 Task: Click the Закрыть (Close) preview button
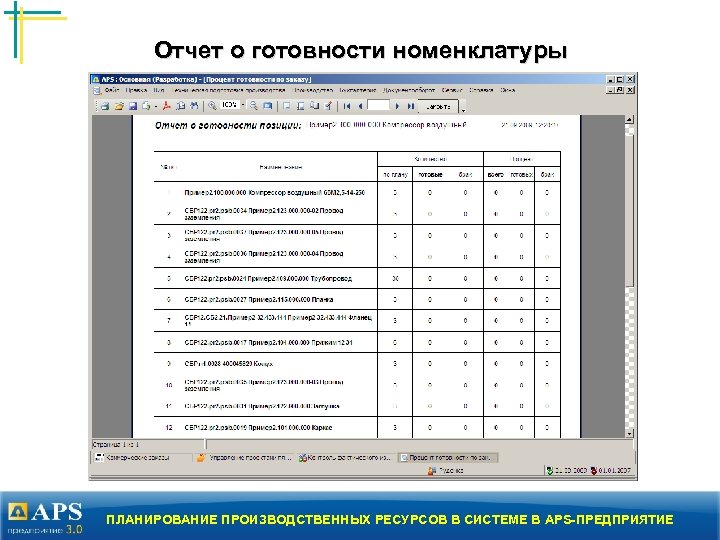(439, 107)
